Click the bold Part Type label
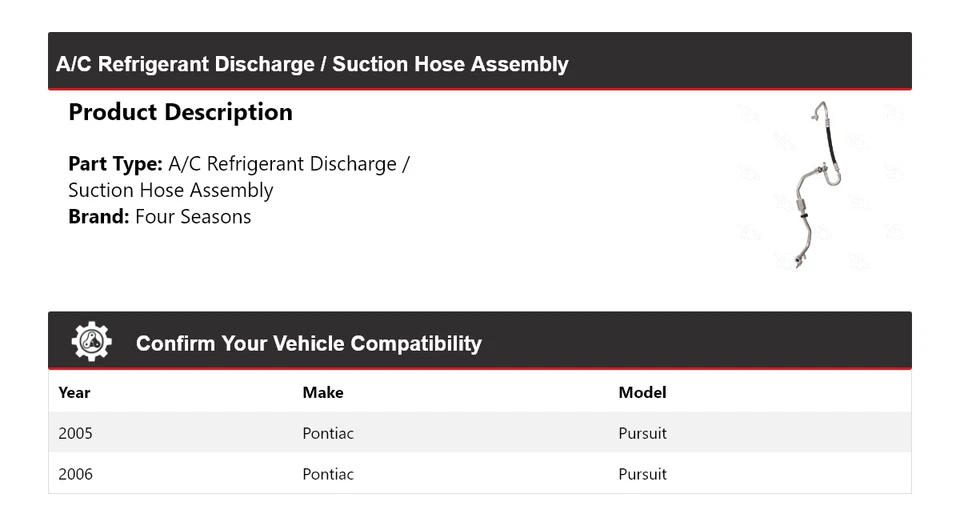 coord(115,164)
